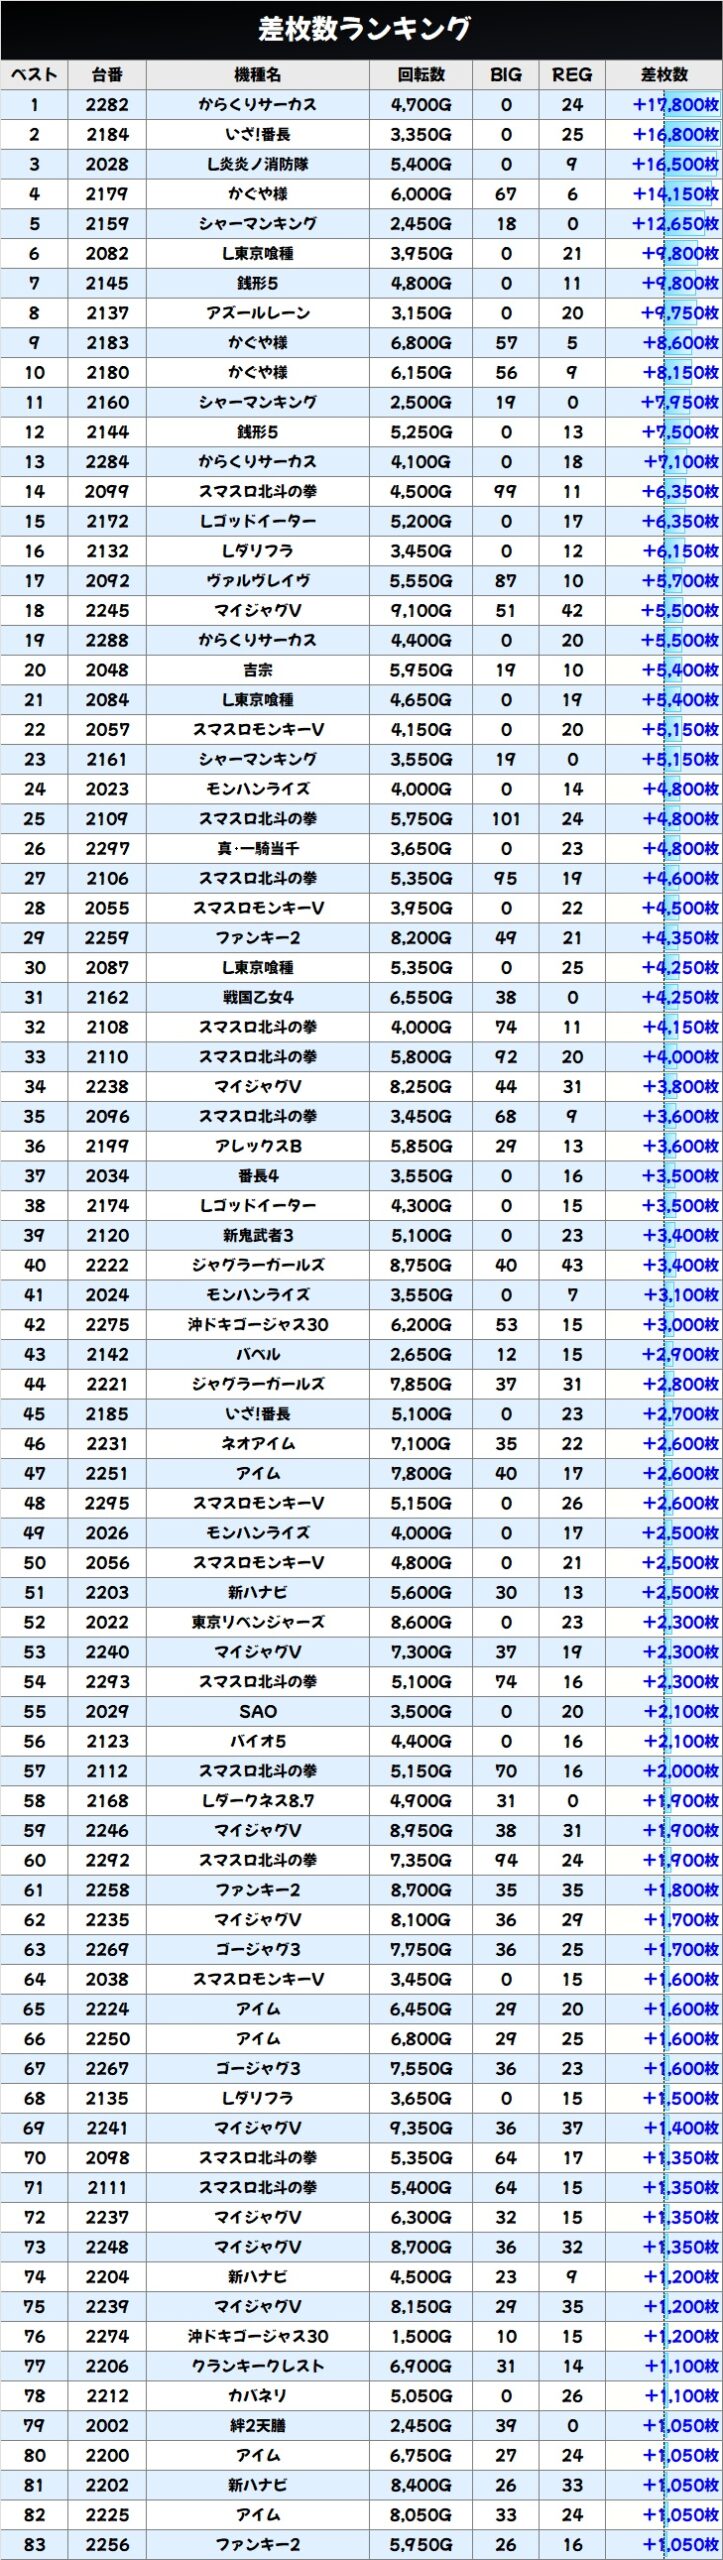723x2560 pixels.
Task: Click the 差枚数ランキング title banner
Action: point(362,29)
